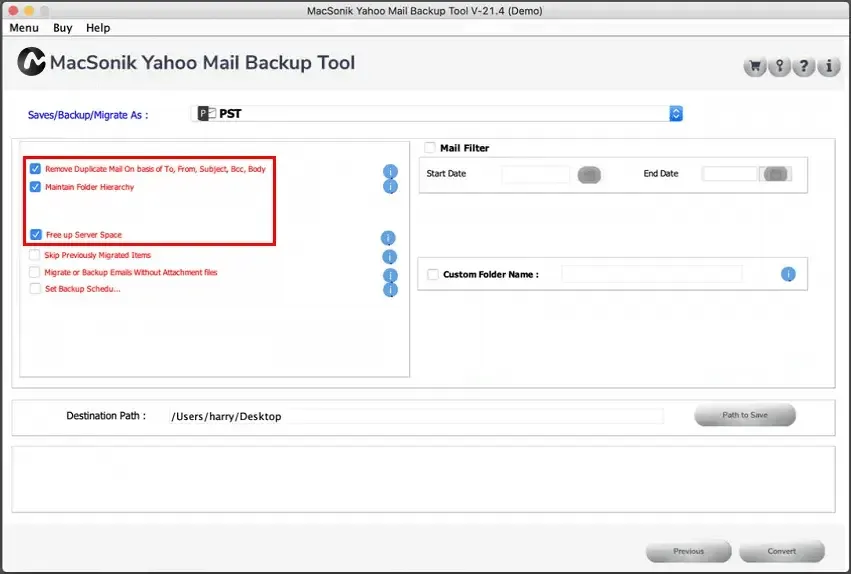Show info for Skip Previously Migrated Items
Screen dimensions: 851x574
click(x=389, y=257)
